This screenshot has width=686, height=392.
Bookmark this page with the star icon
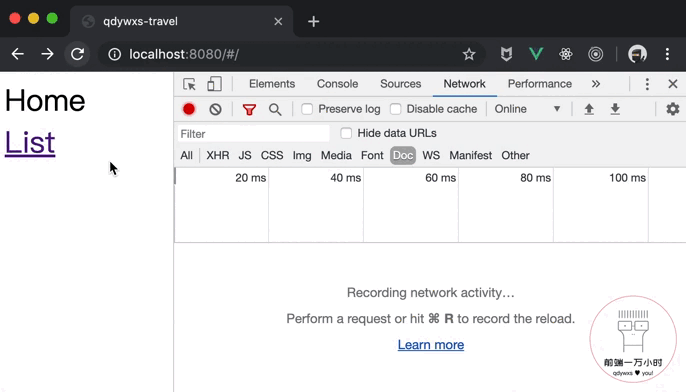click(469, 54)
